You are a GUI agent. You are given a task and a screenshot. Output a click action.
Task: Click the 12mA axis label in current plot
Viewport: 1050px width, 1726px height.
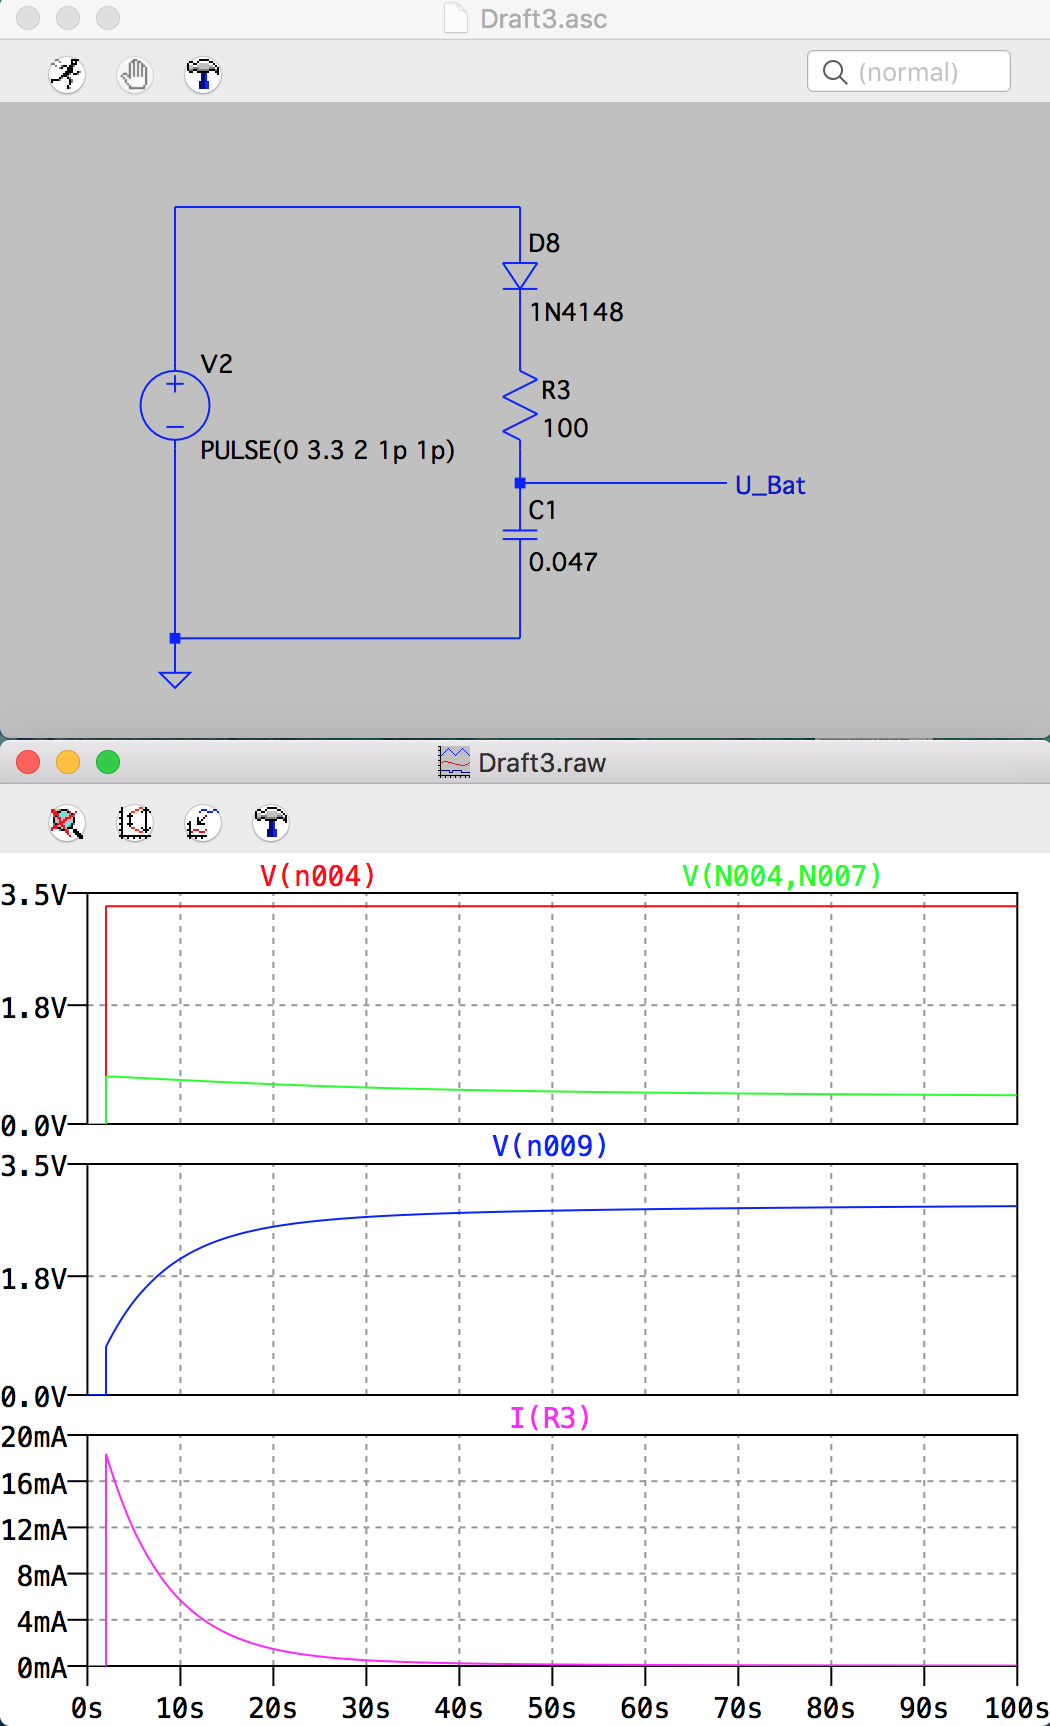click(34, 1530)
